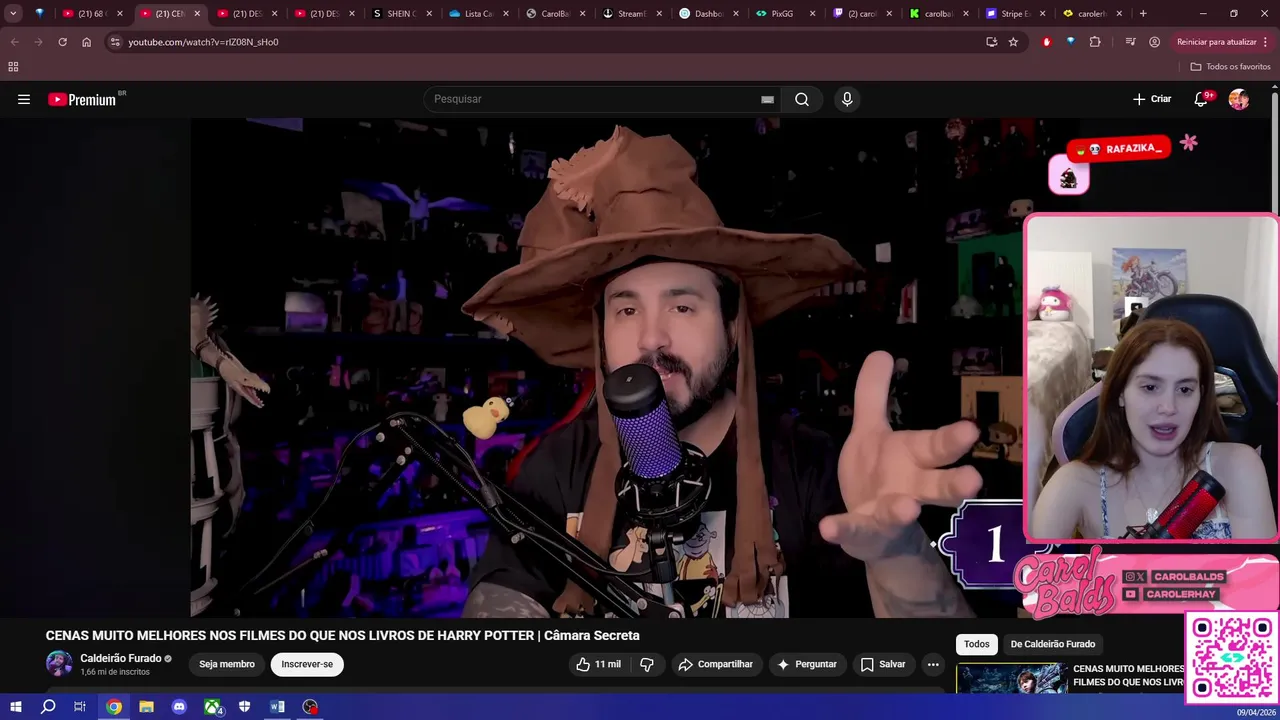1280x720 pixels.
Task: Click the install/cast screen icon in address bar
Action: click(x=991, y=42)
